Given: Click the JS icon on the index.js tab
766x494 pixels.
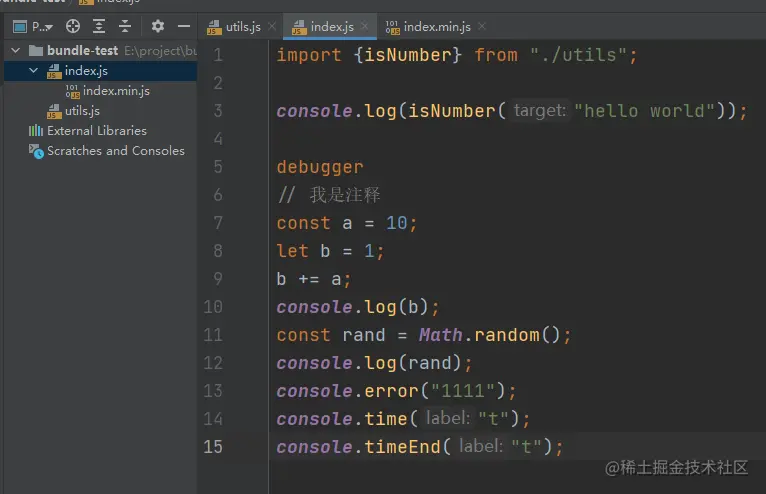Looking at the screenshot, I should pyautogui.click(x=299, y=27).
